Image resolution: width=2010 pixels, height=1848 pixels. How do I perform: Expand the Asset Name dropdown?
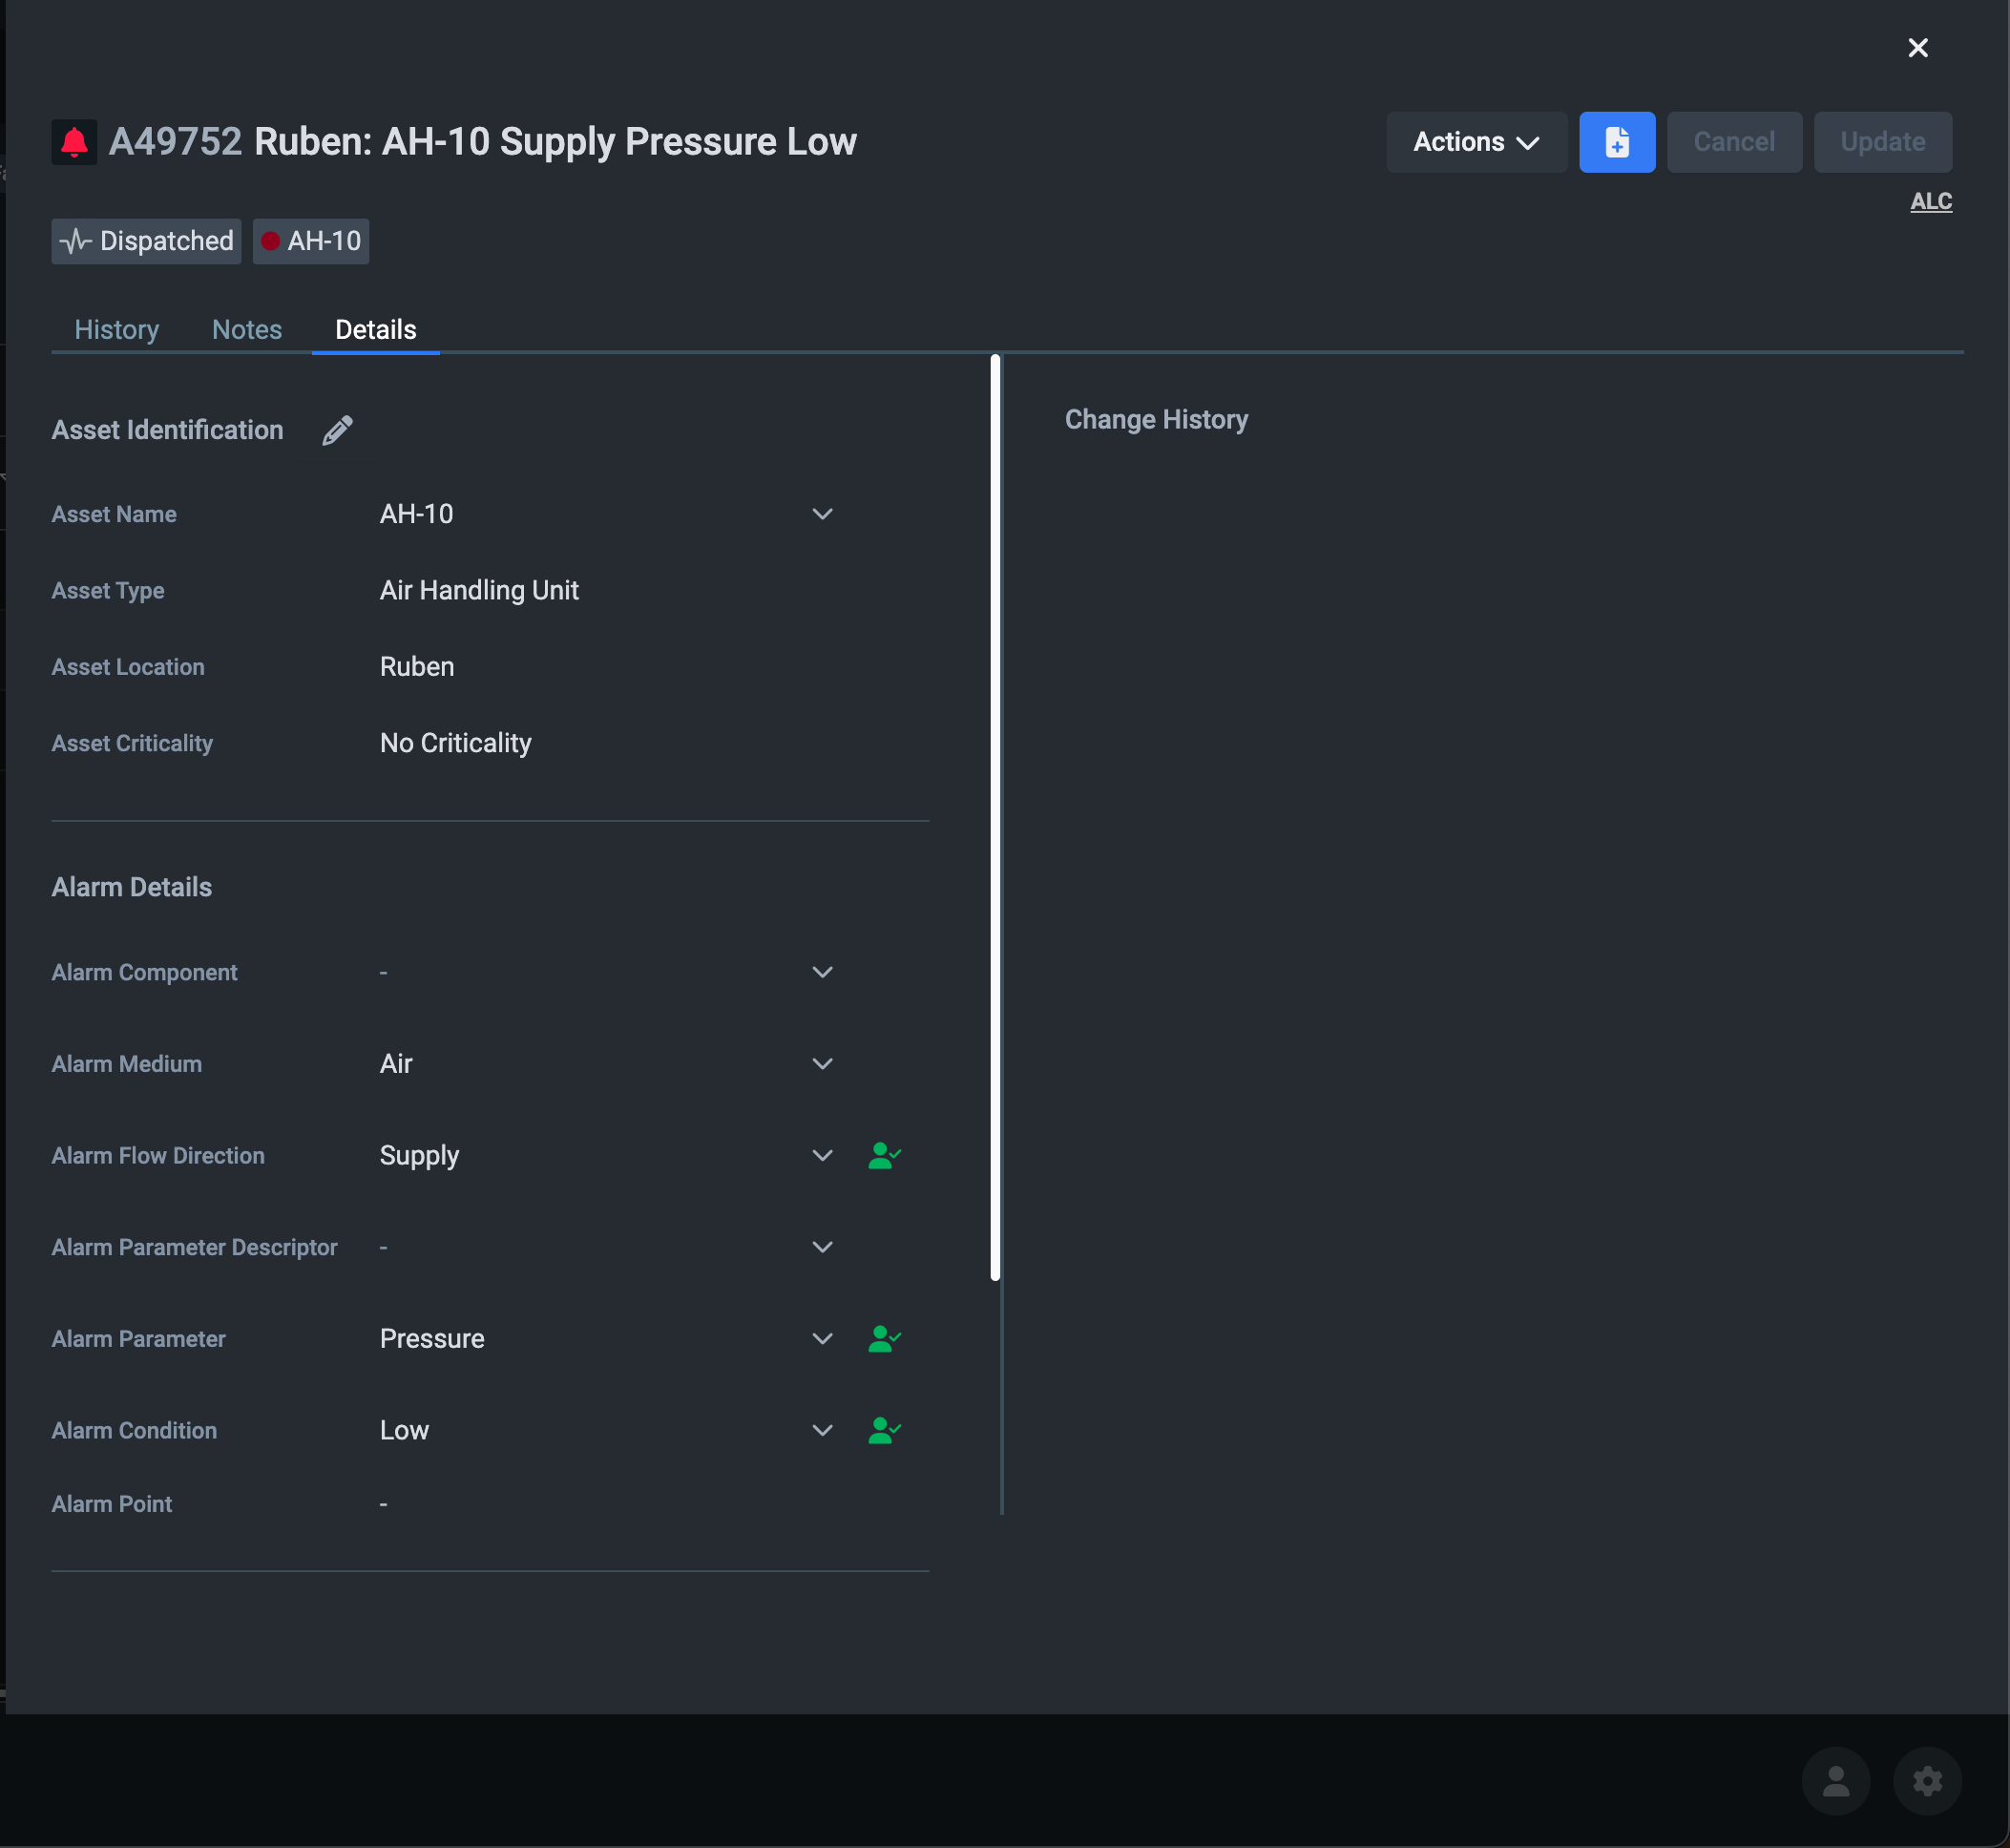pyautogui.click(x=822, y=514)
